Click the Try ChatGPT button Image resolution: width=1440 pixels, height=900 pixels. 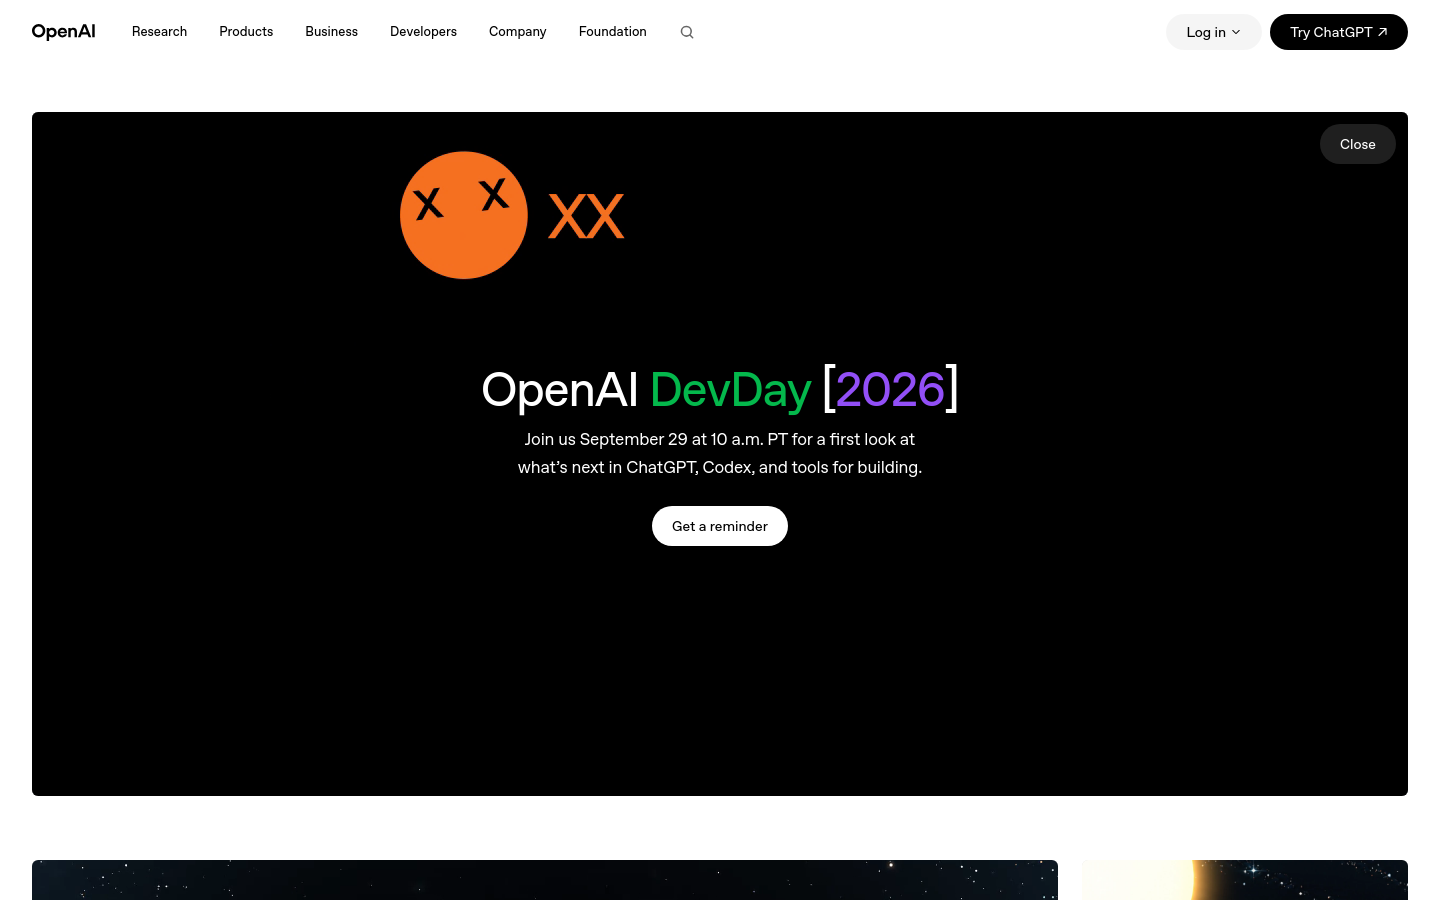click(x=1338, y=32)
